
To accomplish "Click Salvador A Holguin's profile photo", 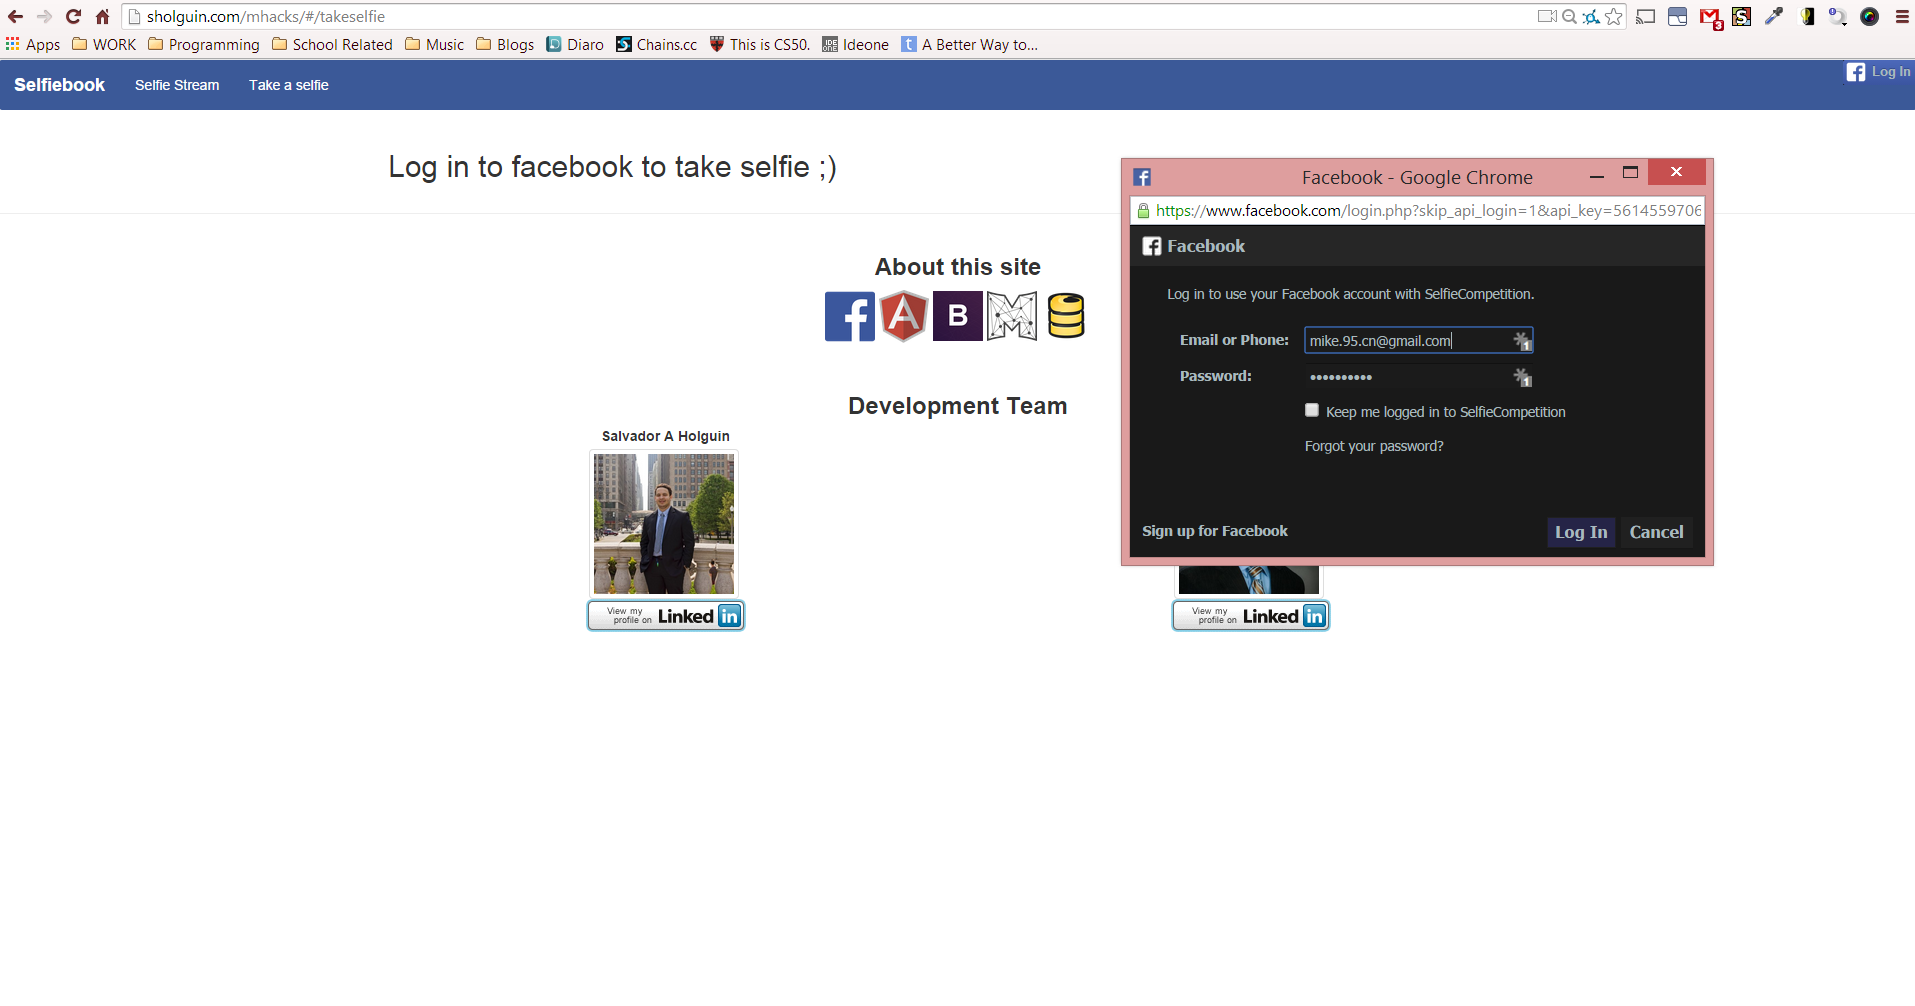I will tap(664, 523).
